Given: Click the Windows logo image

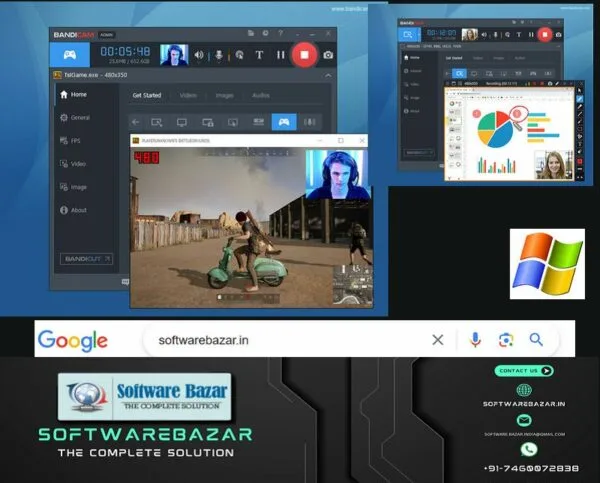Looking at the screenshot, I should [547, 264].
